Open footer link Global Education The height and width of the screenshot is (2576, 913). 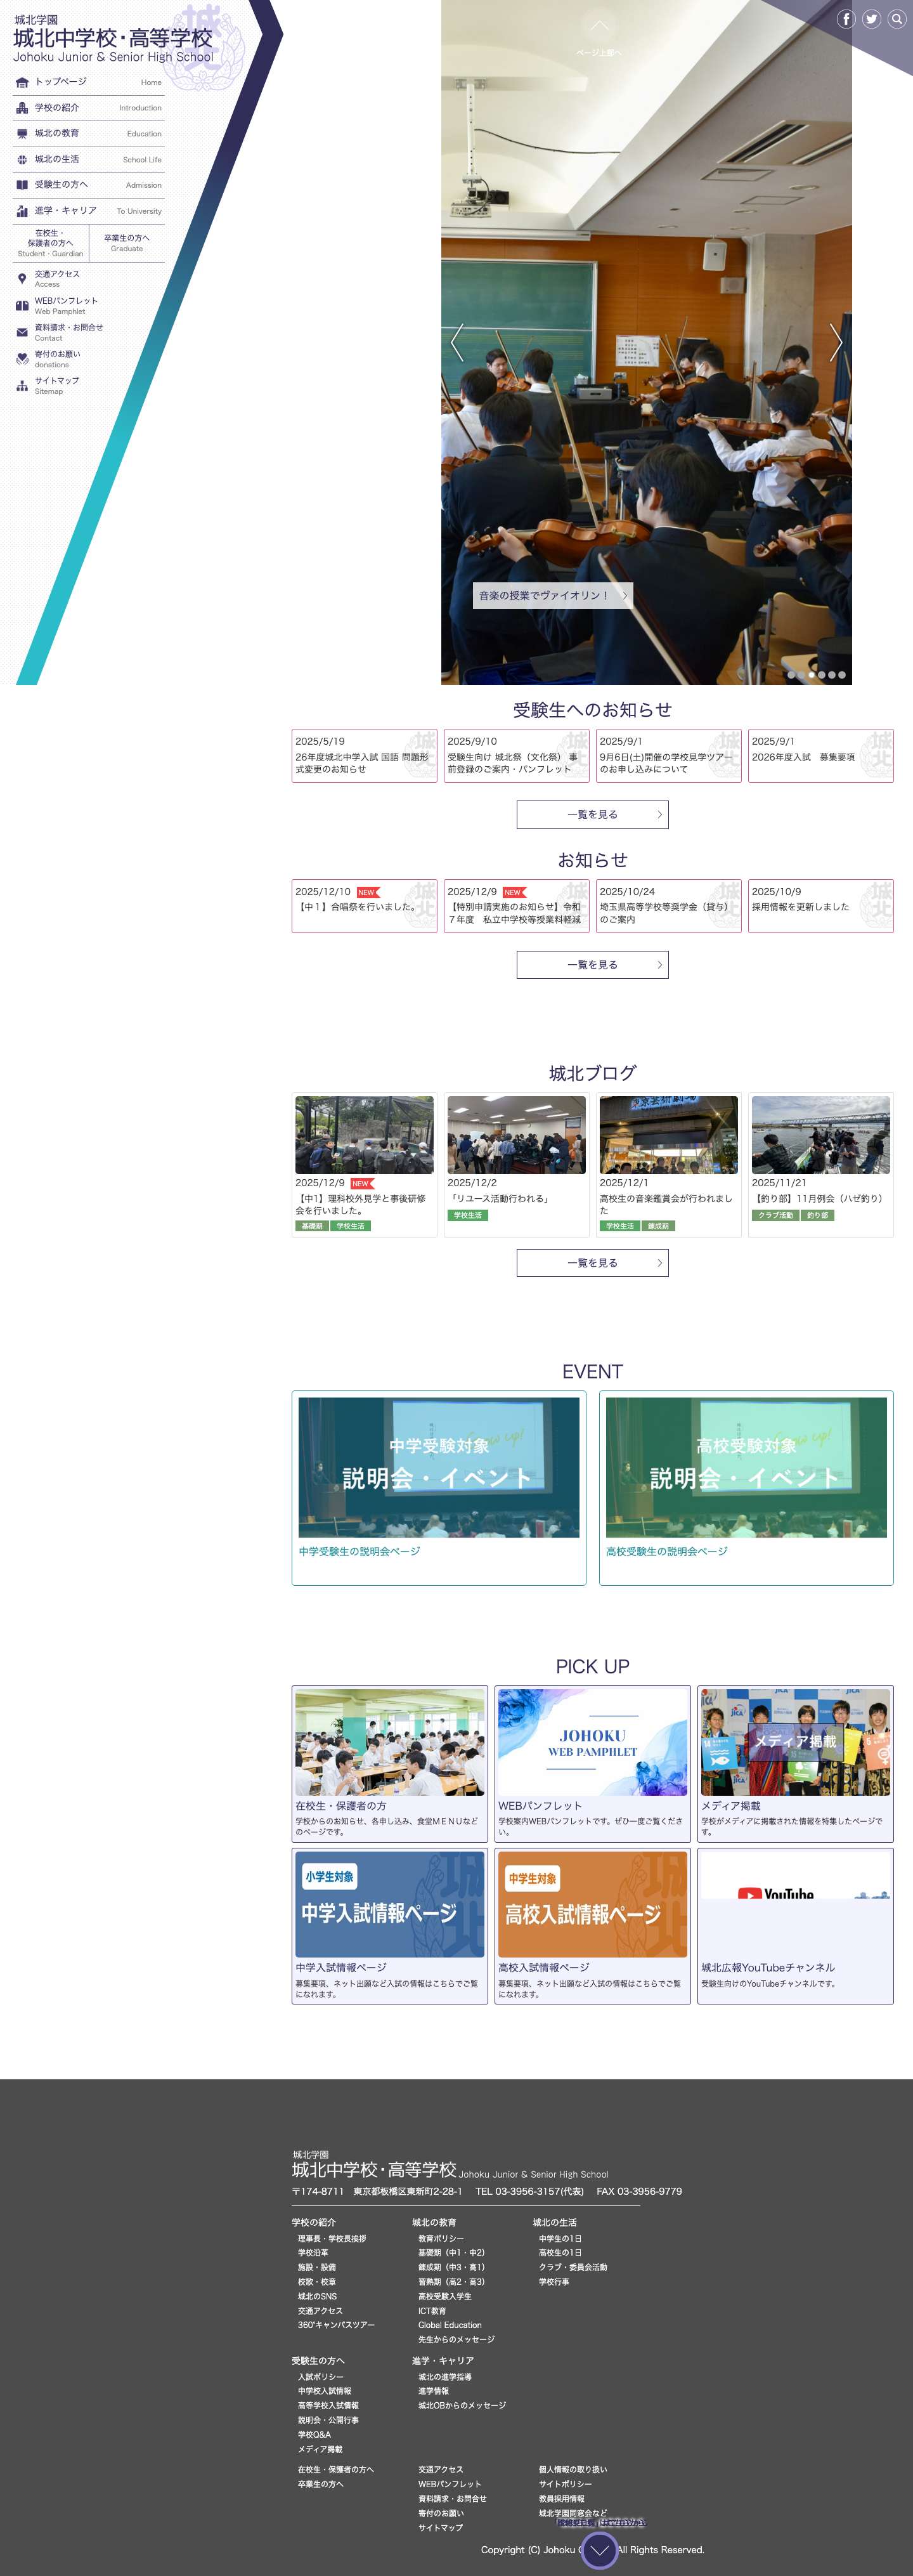pyautogui.click(x=450, y=2325)
